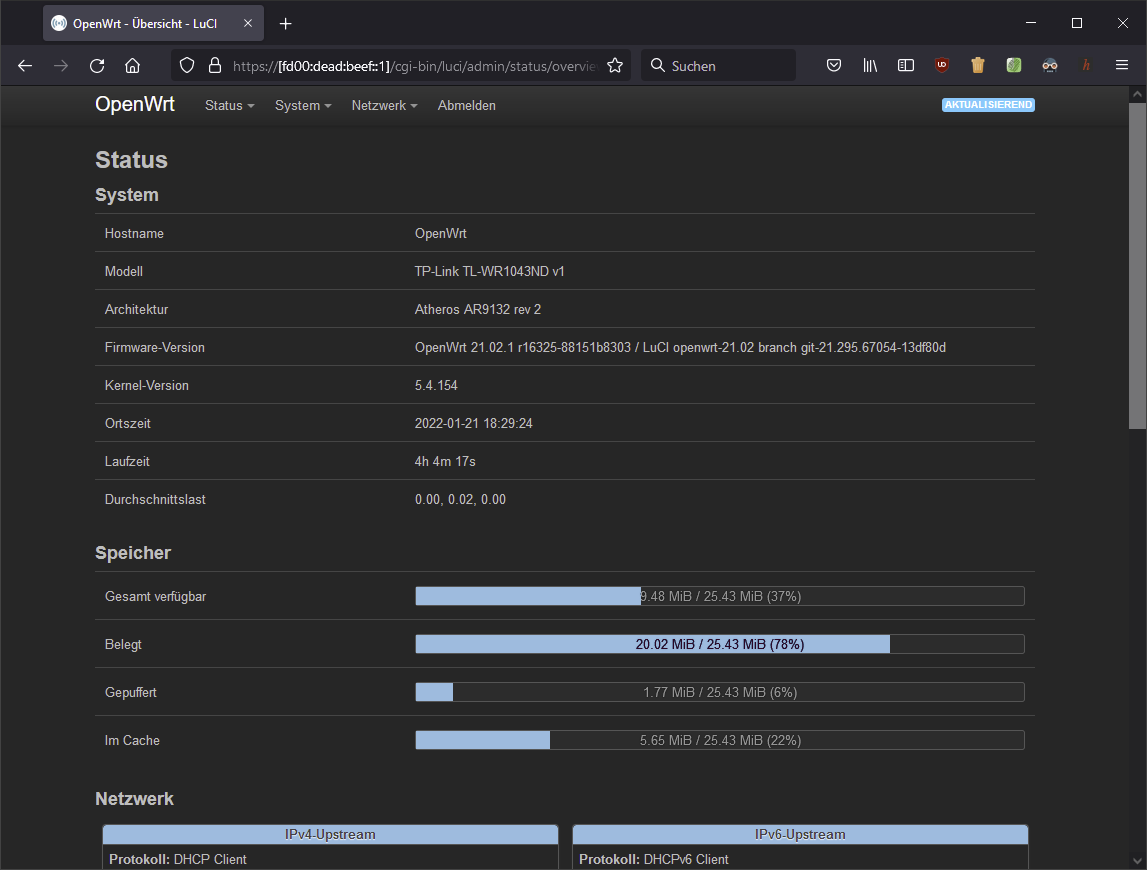Viewport: 1147px width, 870px height.
Task: Click the page vertical scrollbar thumb
Action: tap(1137, 266)
